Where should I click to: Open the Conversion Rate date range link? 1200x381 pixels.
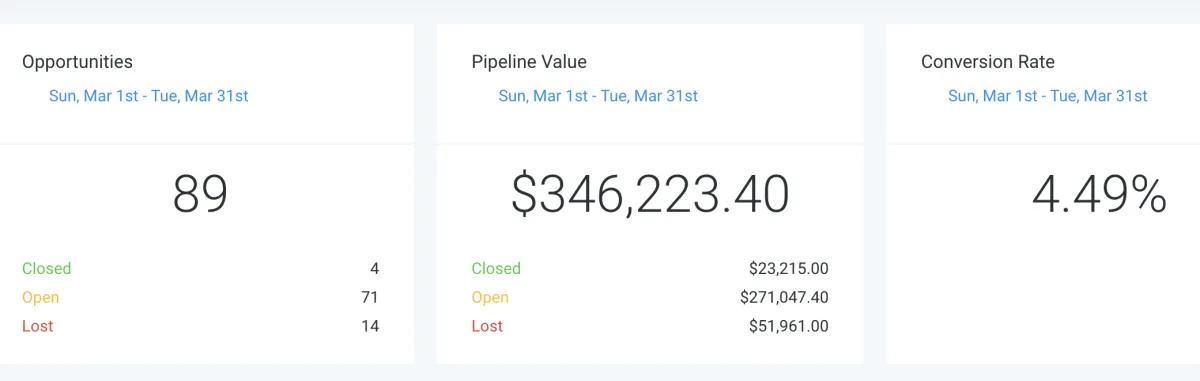coord(1047,96)
